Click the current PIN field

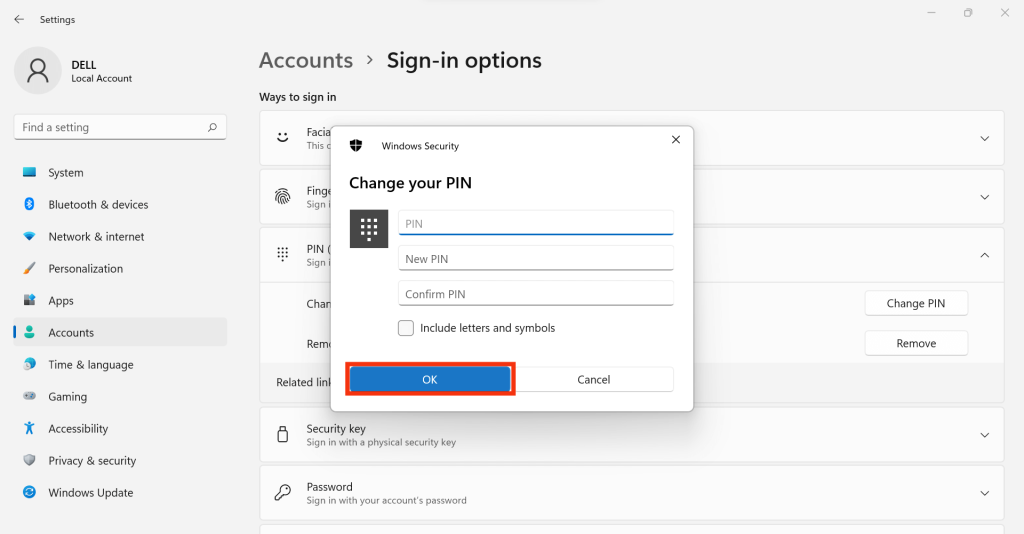pos(536,223)
